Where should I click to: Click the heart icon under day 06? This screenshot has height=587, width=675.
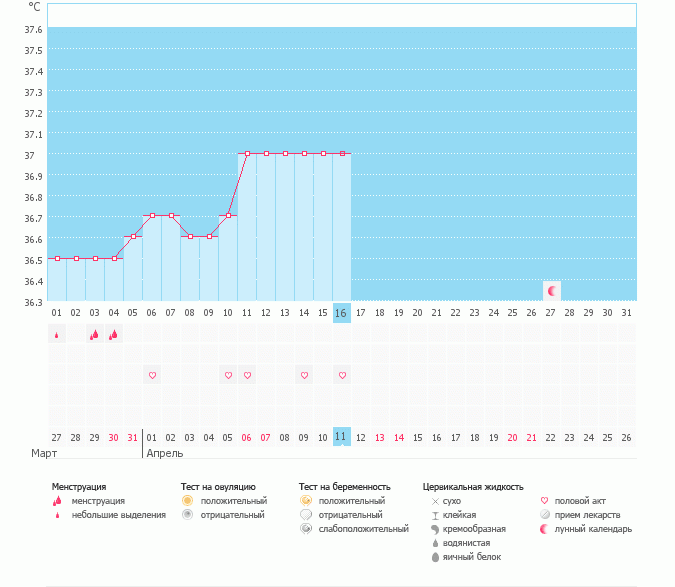click(x=153, y=375)
